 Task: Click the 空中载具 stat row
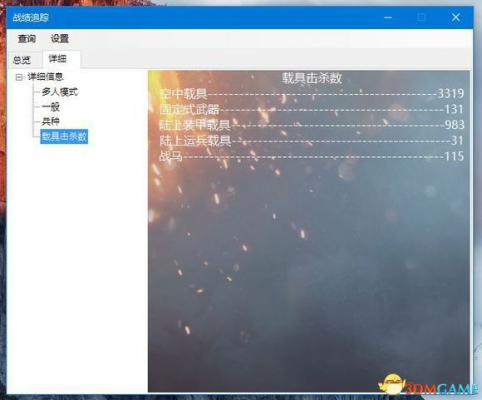[312, 94]
